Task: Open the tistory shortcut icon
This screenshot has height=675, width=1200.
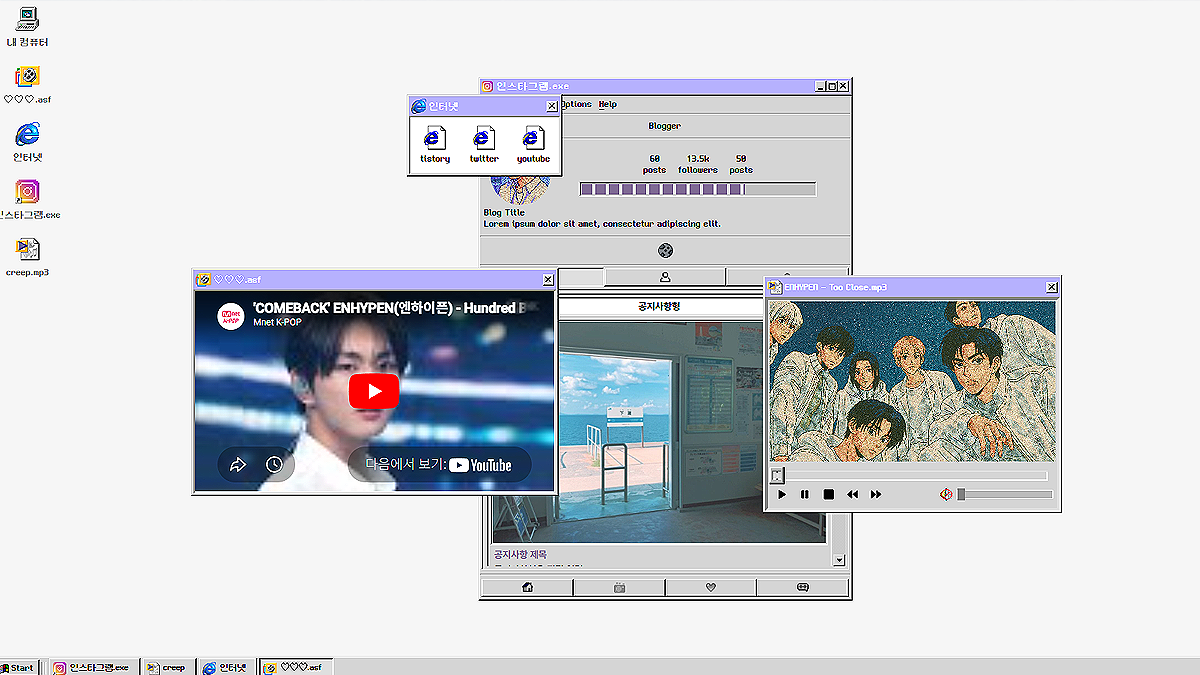Action: [434, 139]
